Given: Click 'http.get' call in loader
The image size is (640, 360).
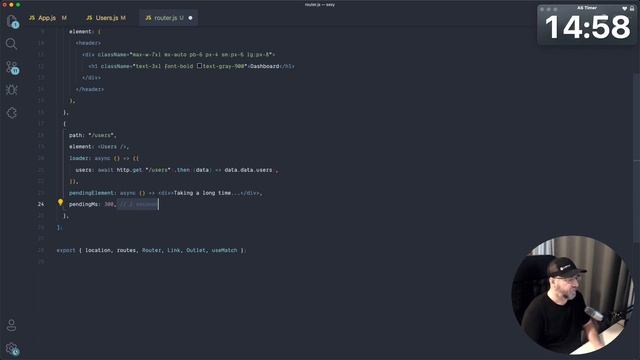Looking at the screenshot, I should coord(129,170).
